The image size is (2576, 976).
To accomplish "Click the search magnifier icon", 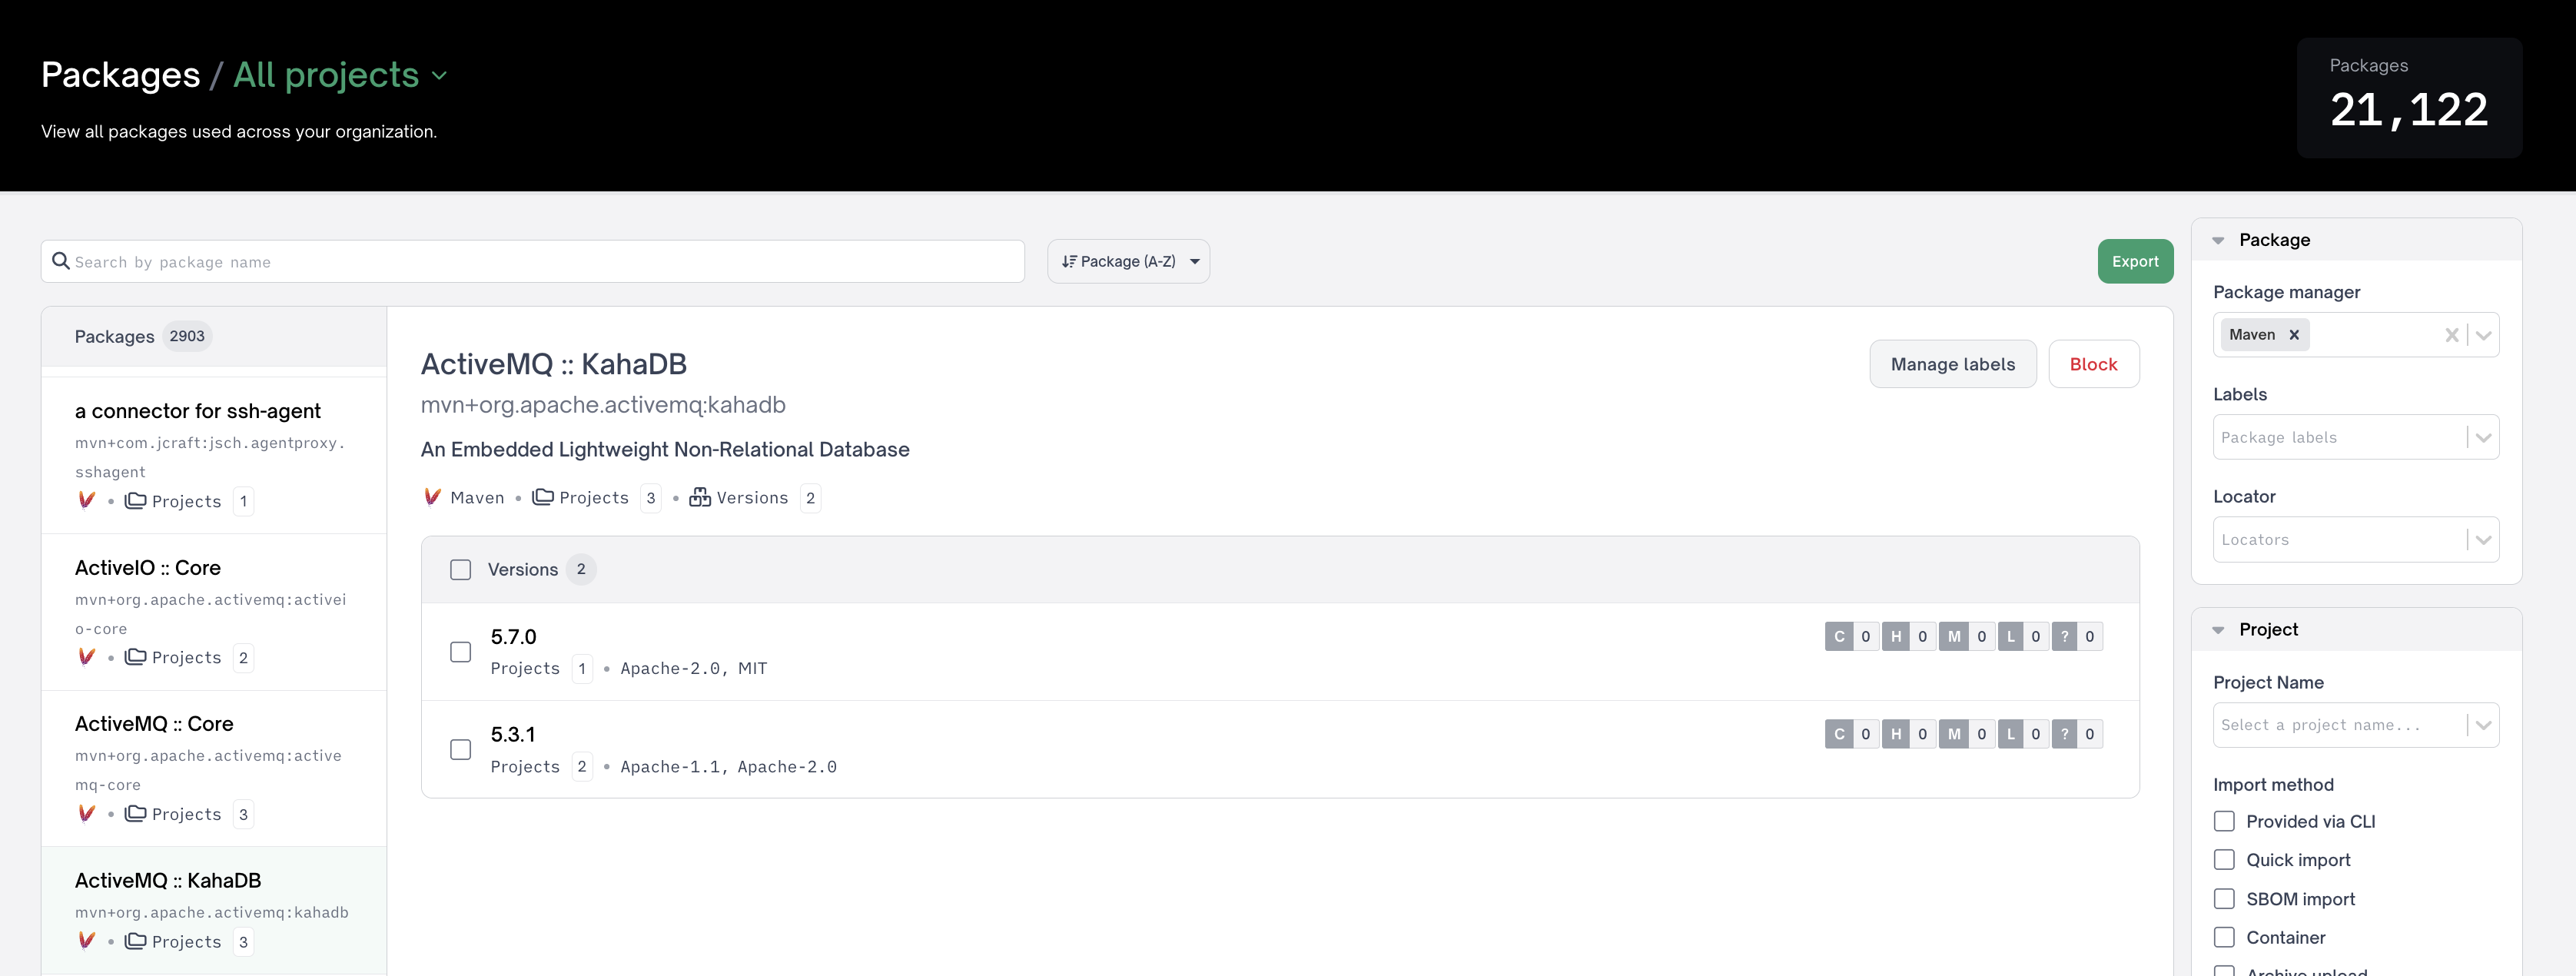I will tap(61, 261).
